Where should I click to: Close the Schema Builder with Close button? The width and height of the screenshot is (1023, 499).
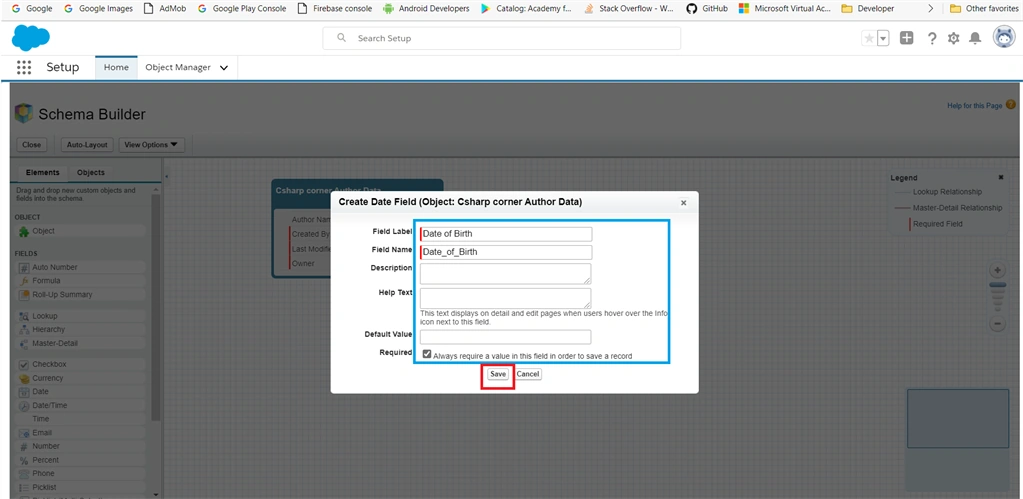[x=31, y=145]
